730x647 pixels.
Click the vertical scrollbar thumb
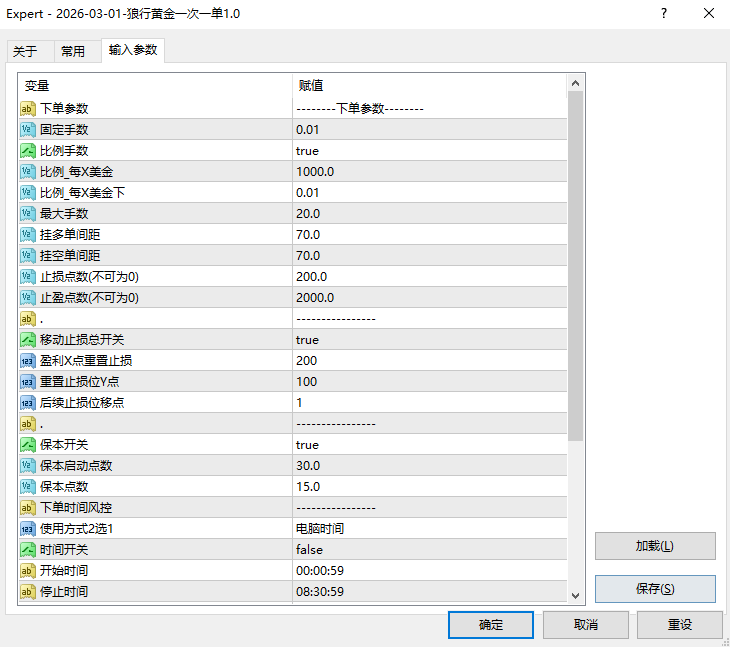click(575, 266)
